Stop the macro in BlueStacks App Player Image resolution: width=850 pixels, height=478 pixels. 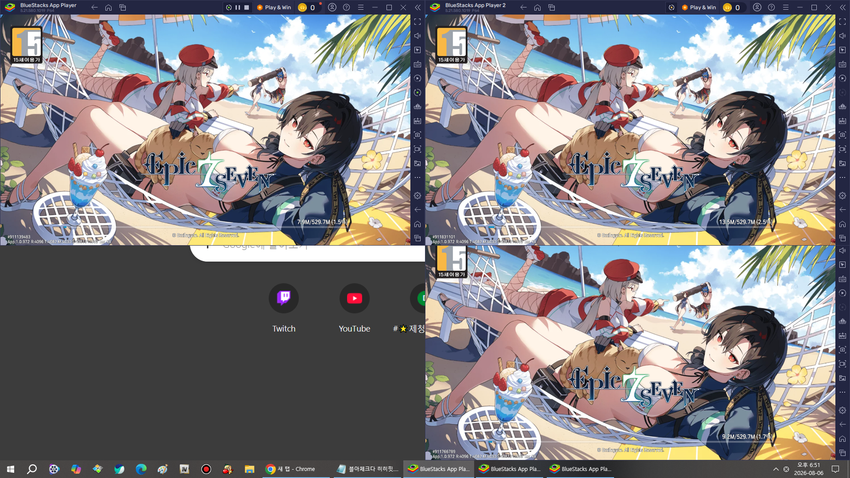click(247, 8)
